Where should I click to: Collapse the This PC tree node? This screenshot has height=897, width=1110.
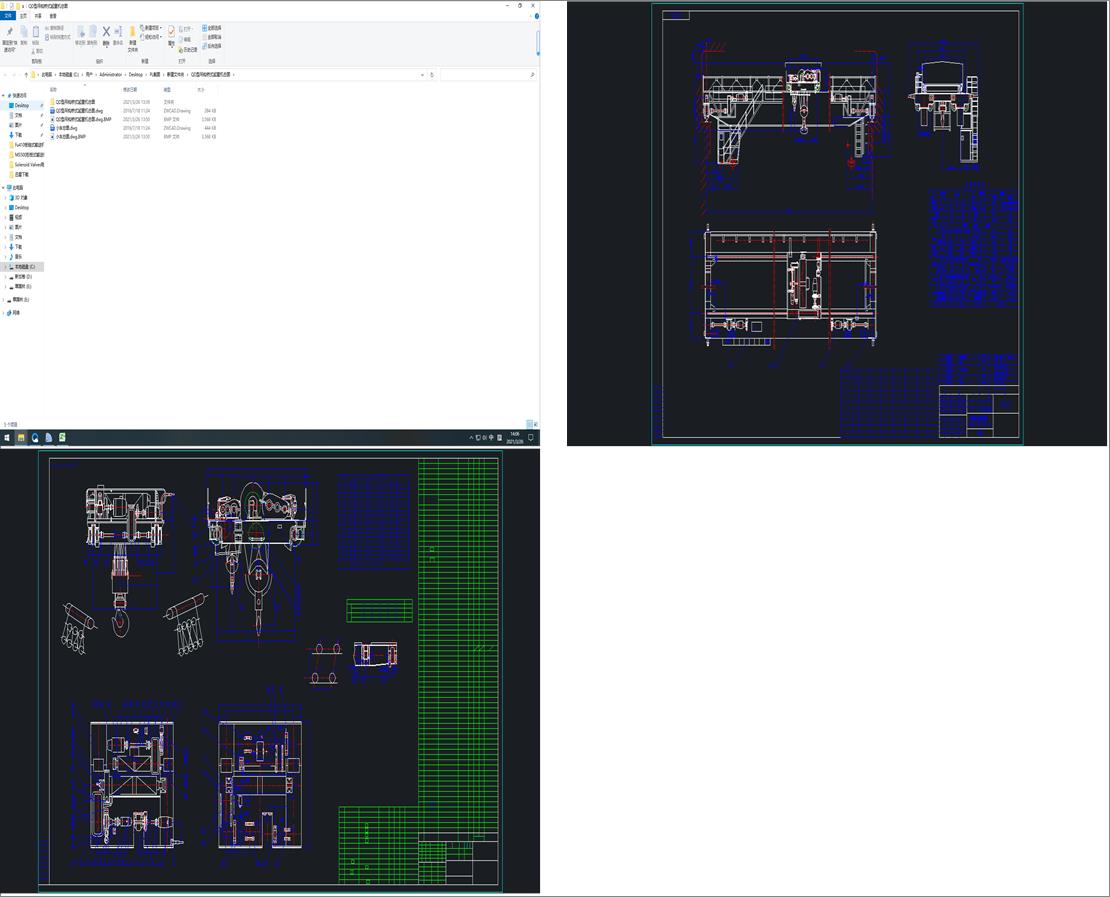click(x=4, y=188)
